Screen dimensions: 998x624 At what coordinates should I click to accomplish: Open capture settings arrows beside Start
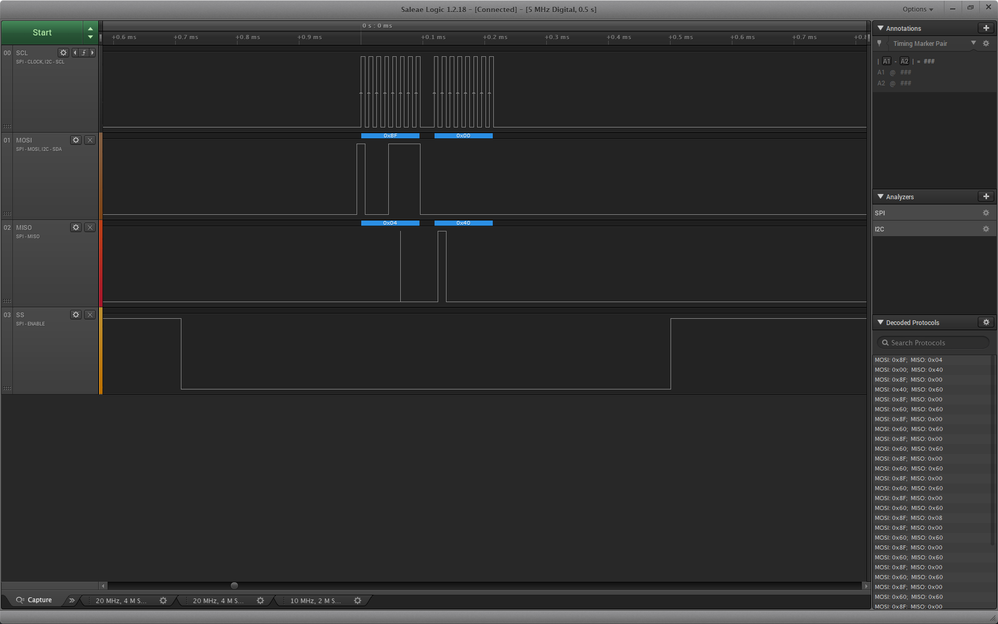[90, 32]
